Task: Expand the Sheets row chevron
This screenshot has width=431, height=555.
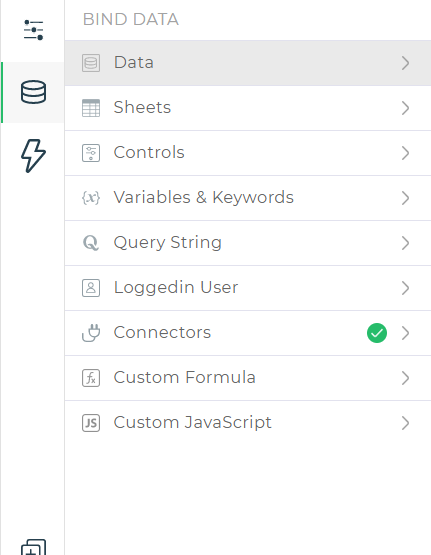Action: (x=406, y=108)
